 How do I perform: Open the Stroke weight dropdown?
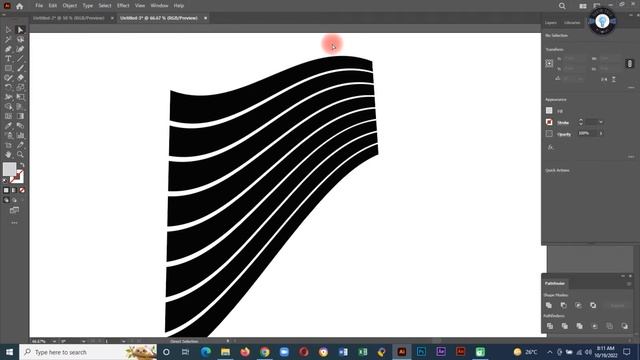pyautogui.click(x=601, y=122)
